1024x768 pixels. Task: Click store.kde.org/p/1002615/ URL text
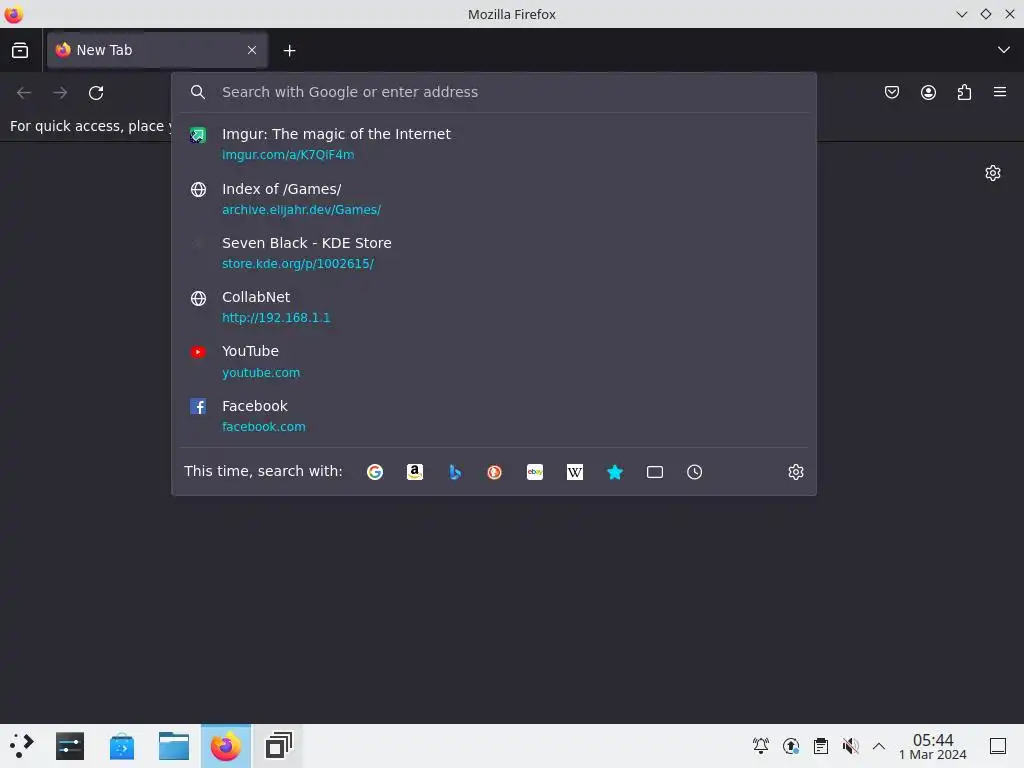[298, 264]
